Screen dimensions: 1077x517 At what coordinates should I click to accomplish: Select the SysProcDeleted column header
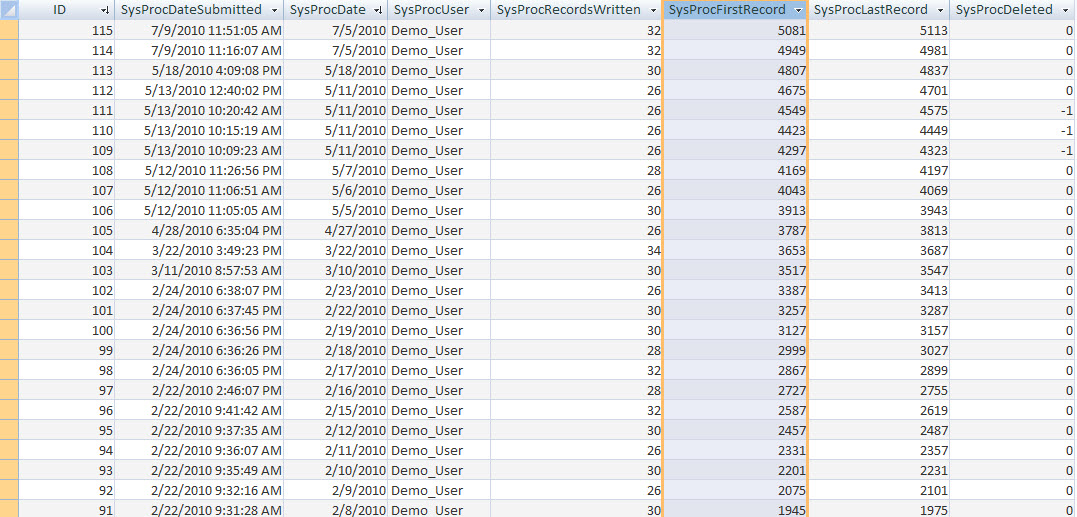pyautogui.click(x=1012, y=10)
